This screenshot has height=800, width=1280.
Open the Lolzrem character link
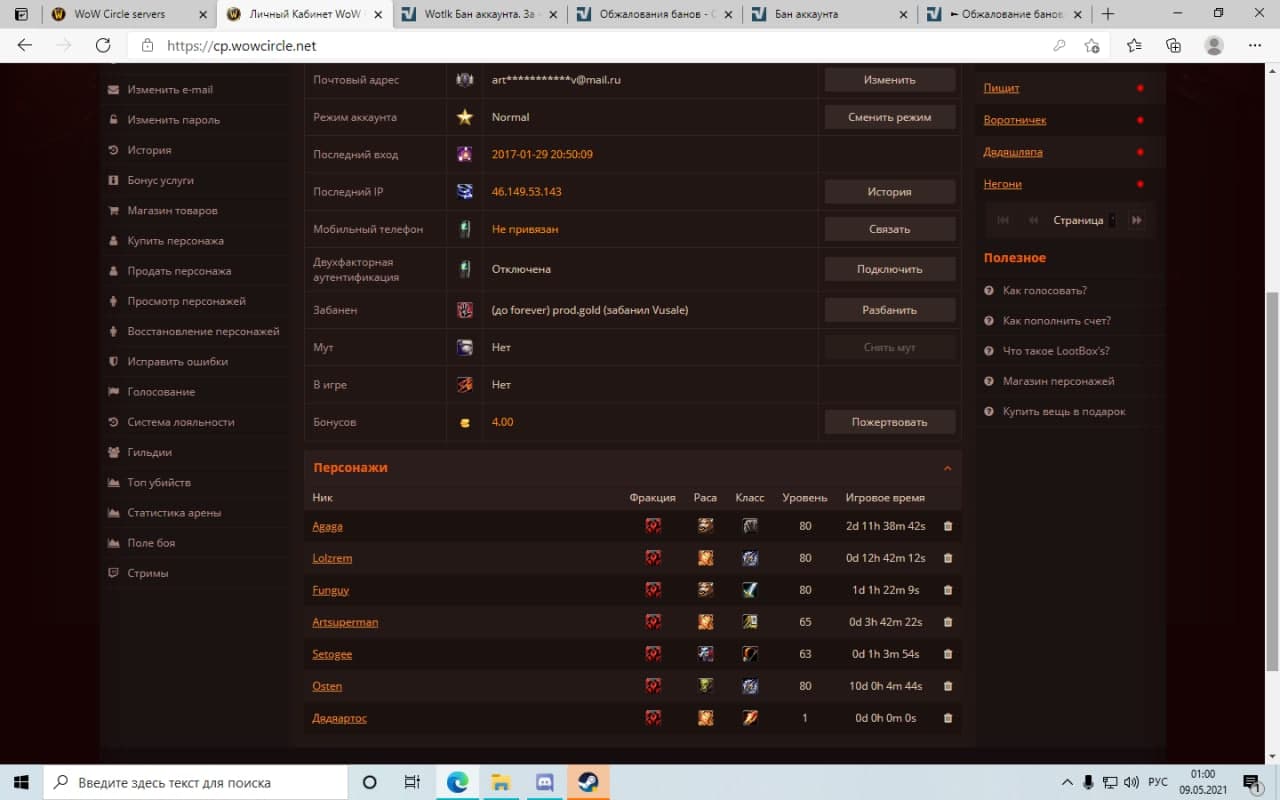pos(332,558)
